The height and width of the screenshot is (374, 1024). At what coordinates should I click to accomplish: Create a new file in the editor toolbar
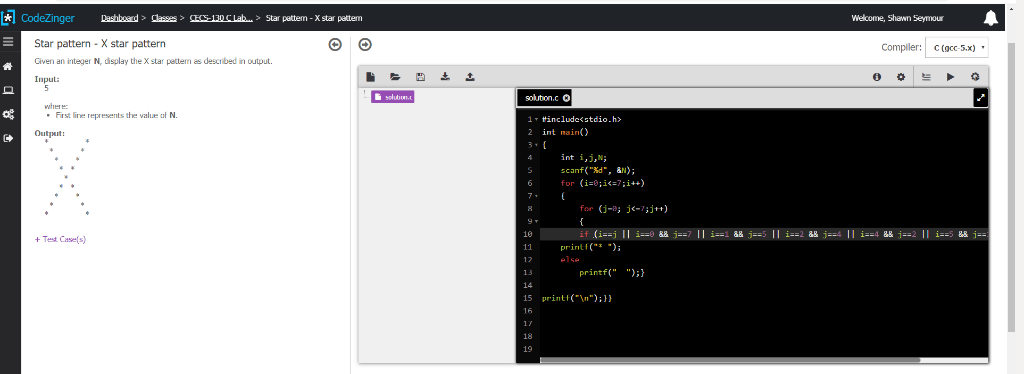[x=370, y=76]
